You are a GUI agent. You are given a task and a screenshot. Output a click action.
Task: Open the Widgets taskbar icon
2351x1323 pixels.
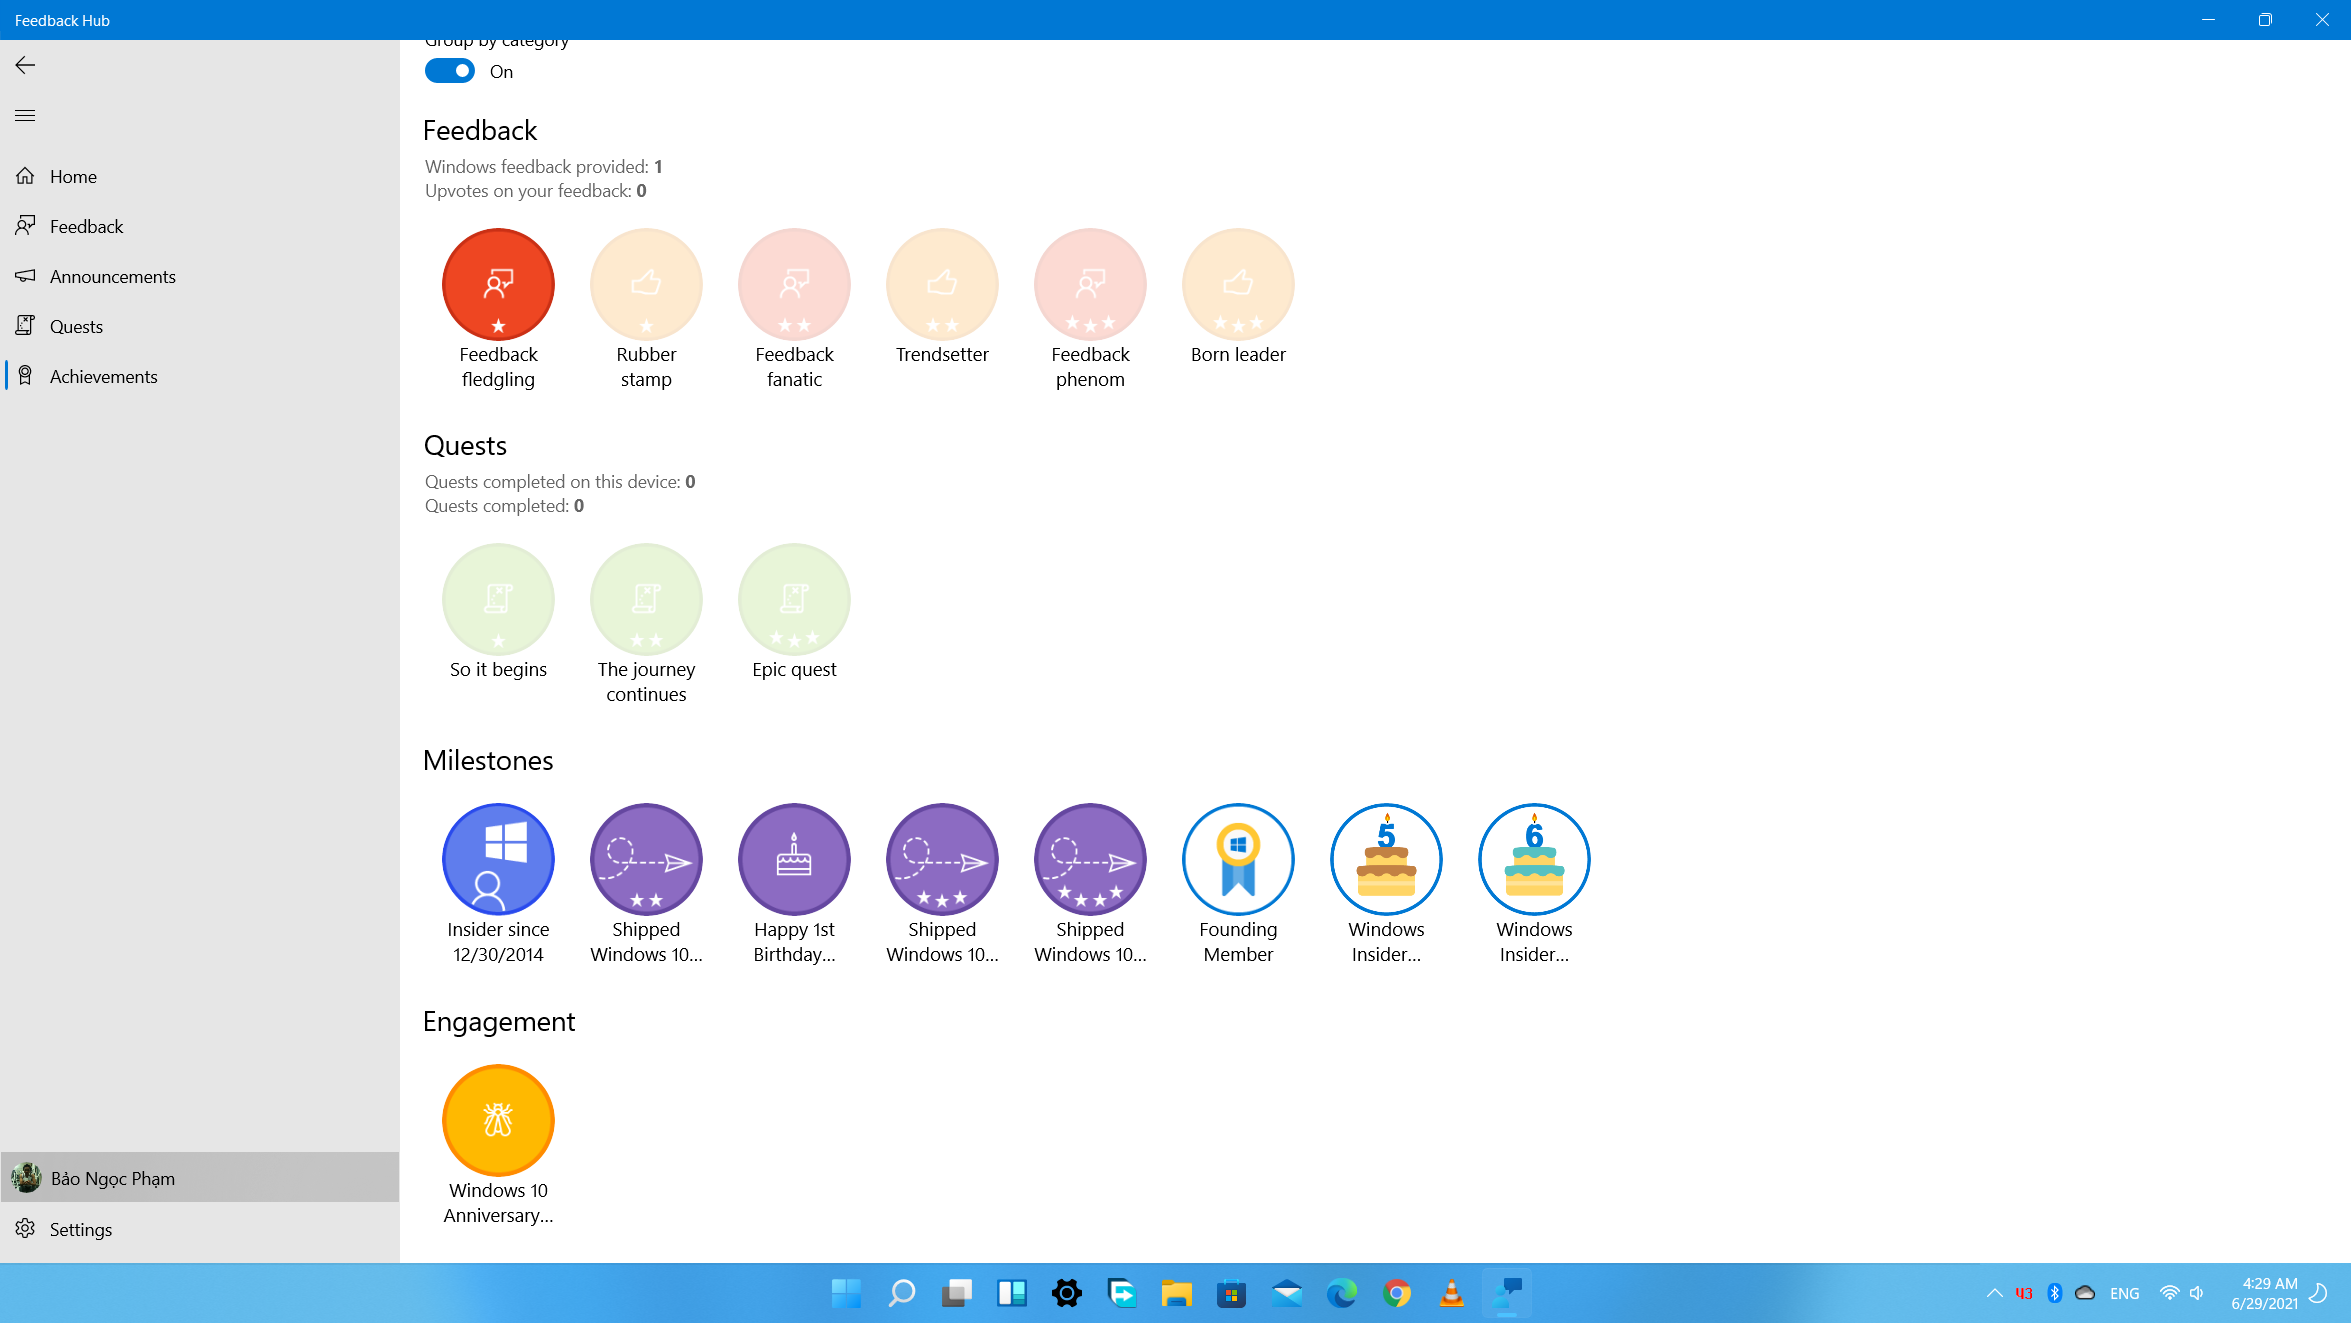1011,1293
